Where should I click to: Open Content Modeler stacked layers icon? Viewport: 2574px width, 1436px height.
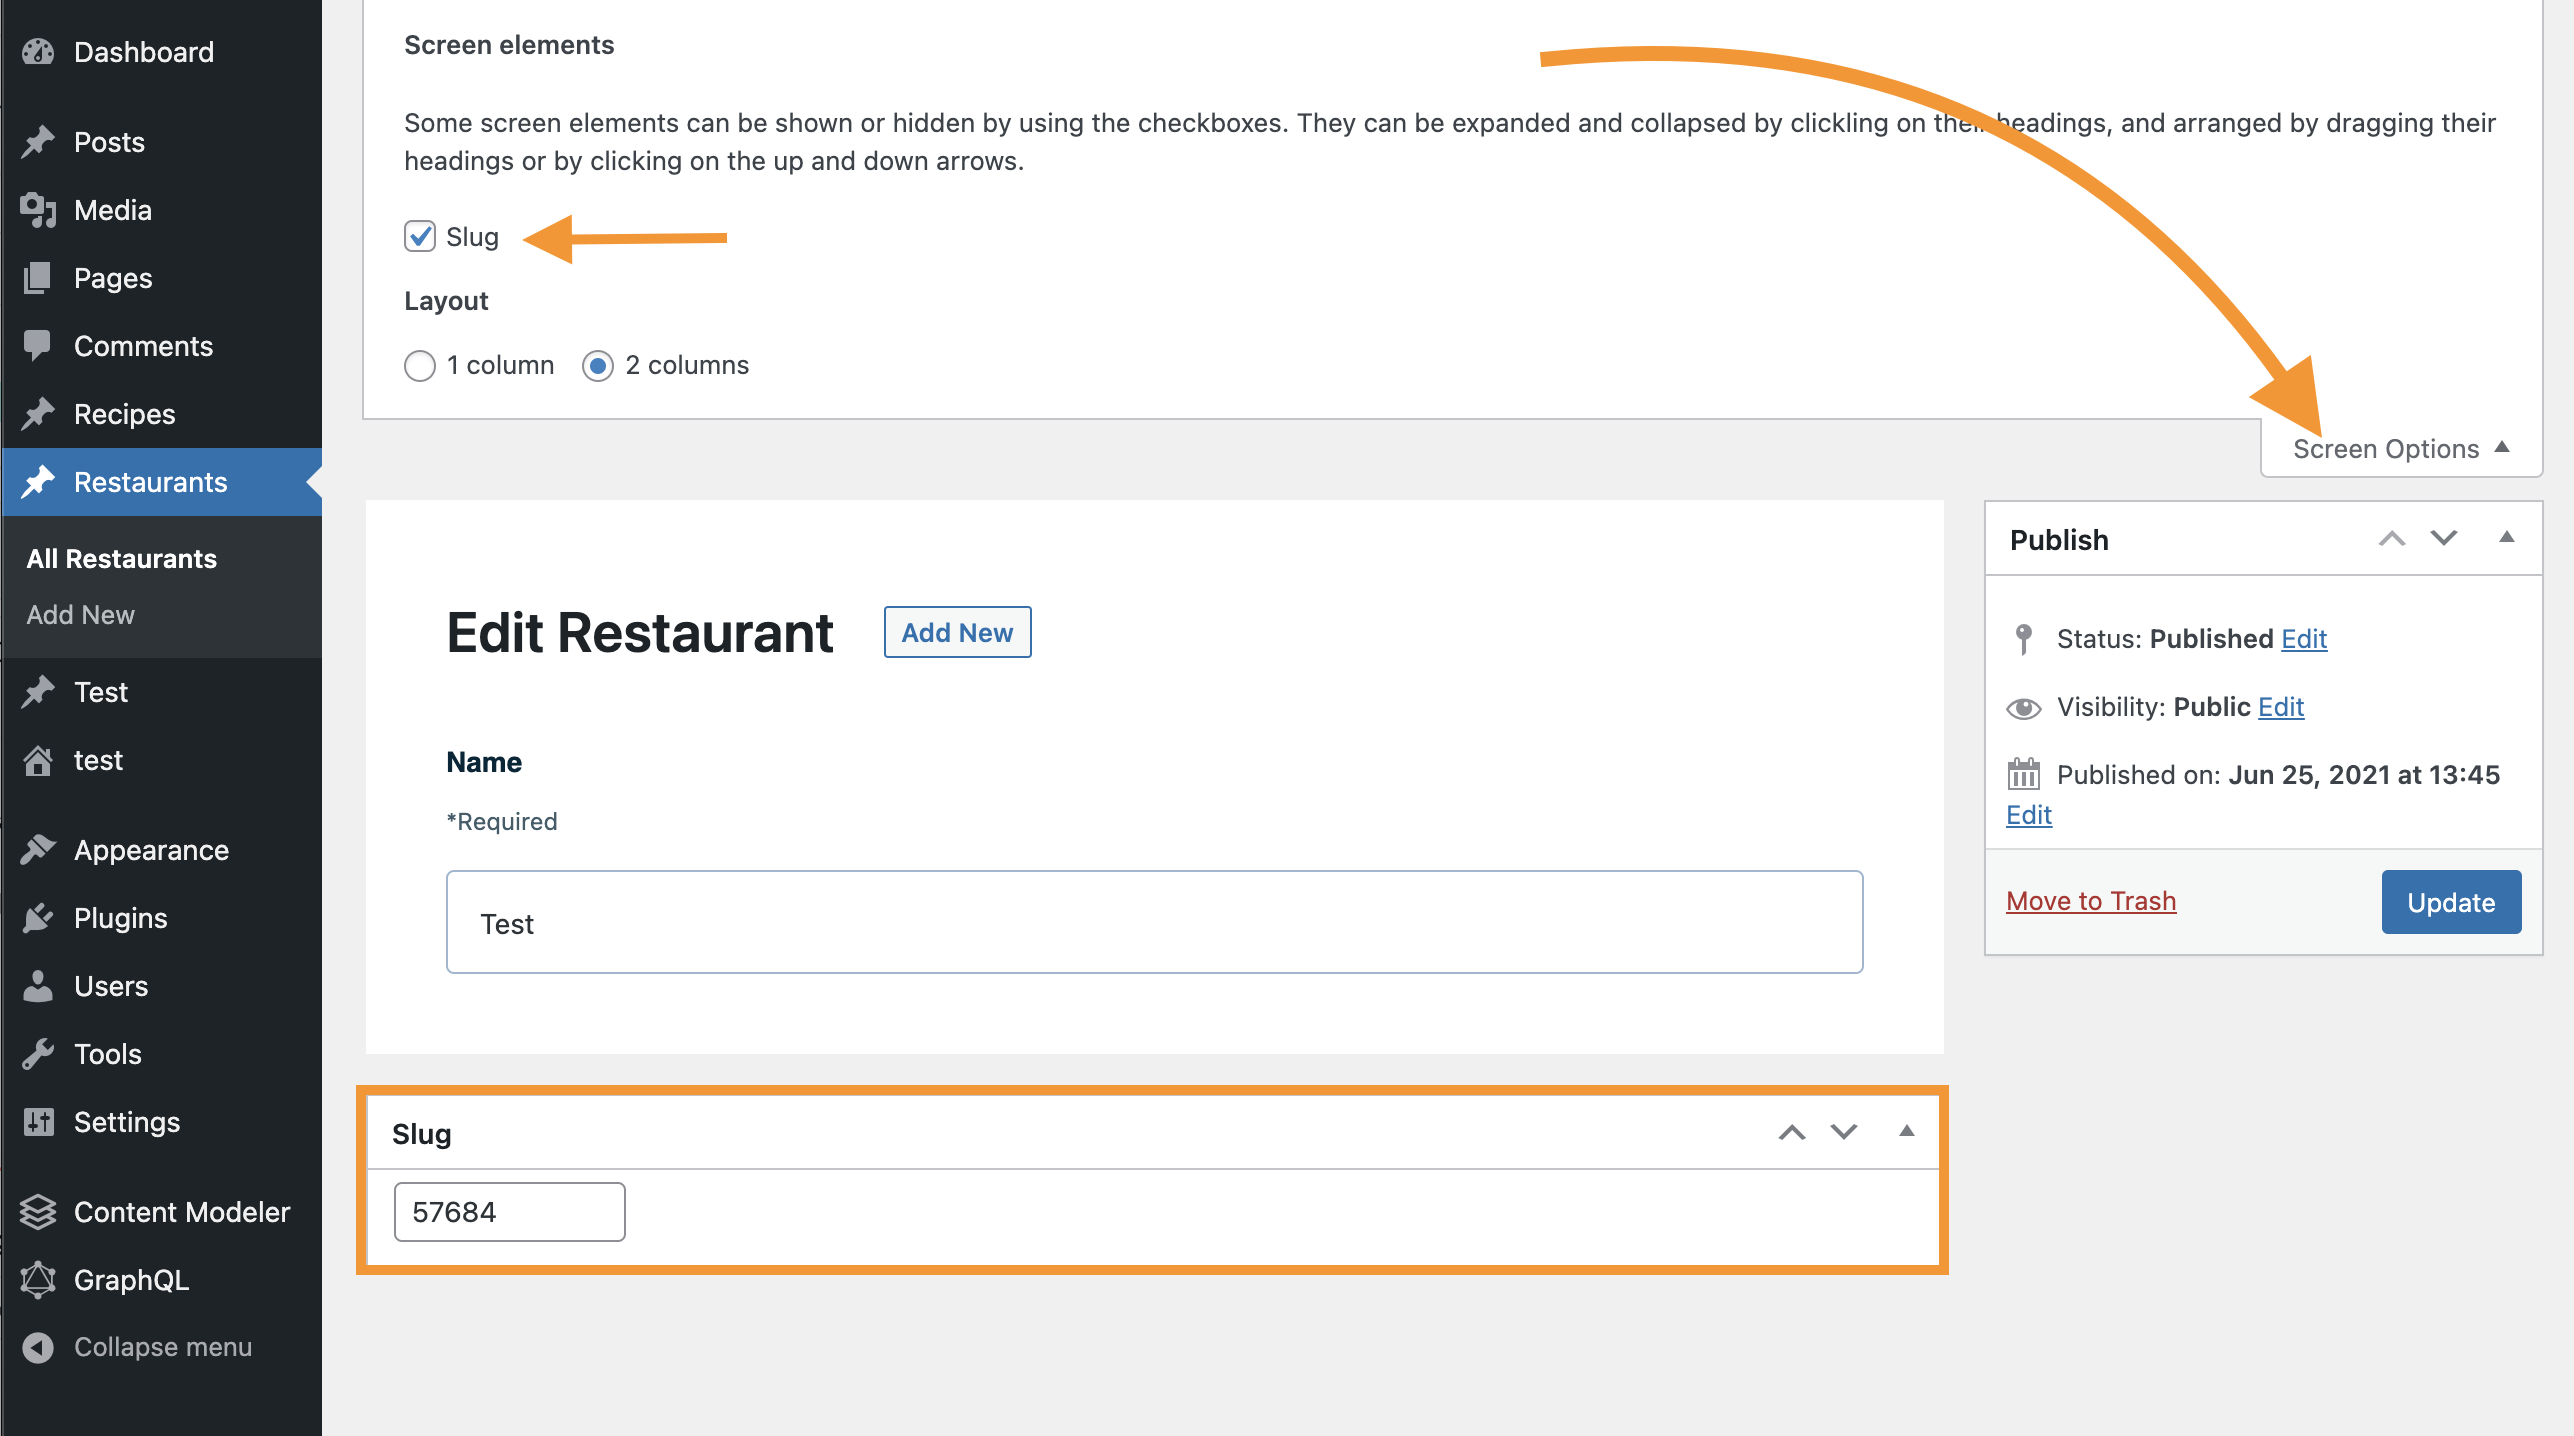(38, 1212)
